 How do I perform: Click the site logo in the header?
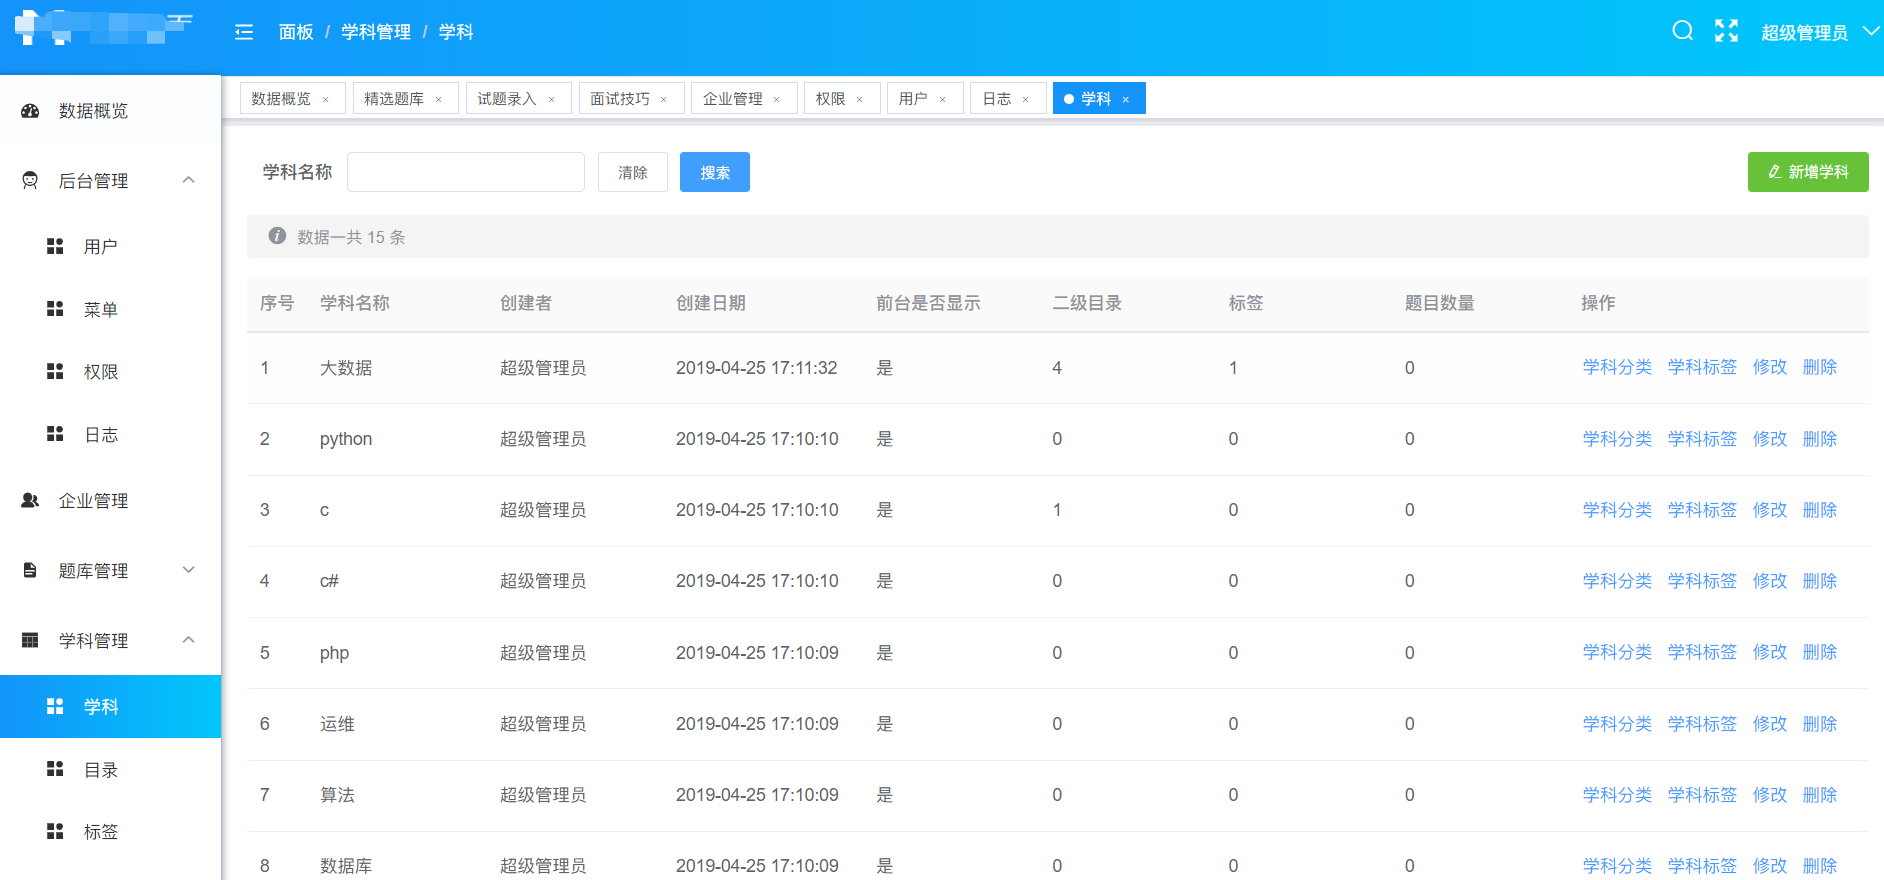(x=103, y=27)
